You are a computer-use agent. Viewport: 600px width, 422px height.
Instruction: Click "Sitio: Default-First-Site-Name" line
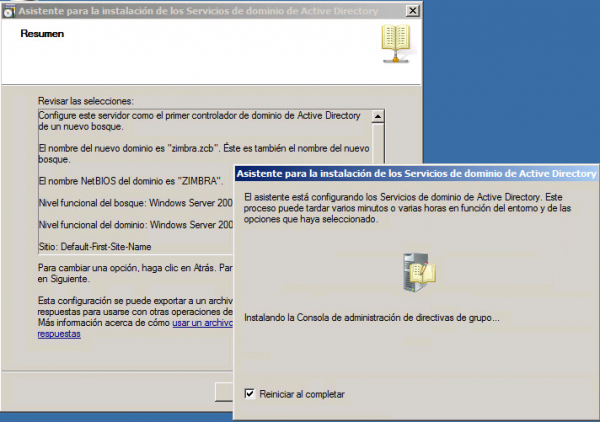click(x=95, y=247)
